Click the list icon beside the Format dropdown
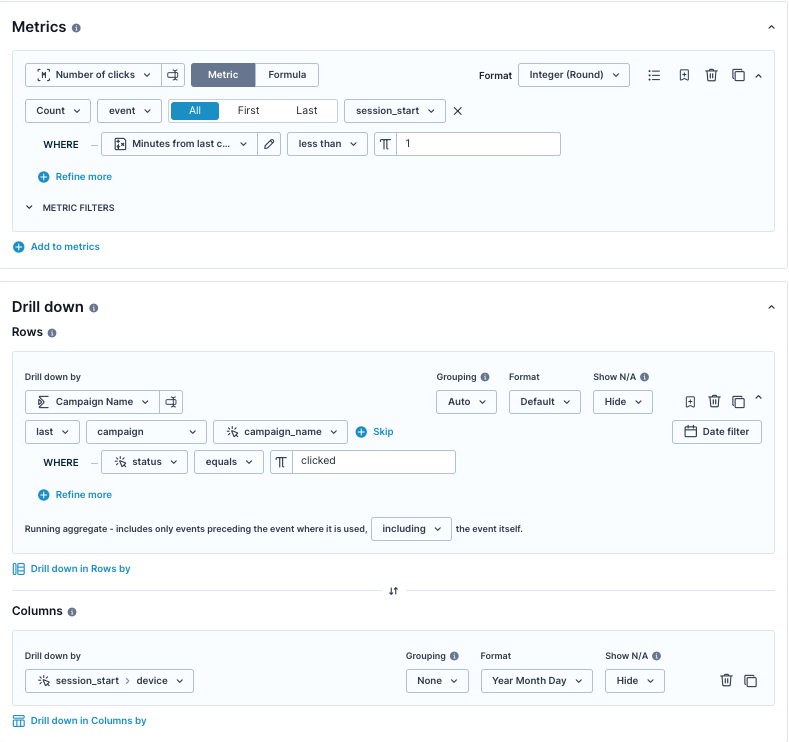The height and width of the screenshot is (742, 789). point(654,75)
